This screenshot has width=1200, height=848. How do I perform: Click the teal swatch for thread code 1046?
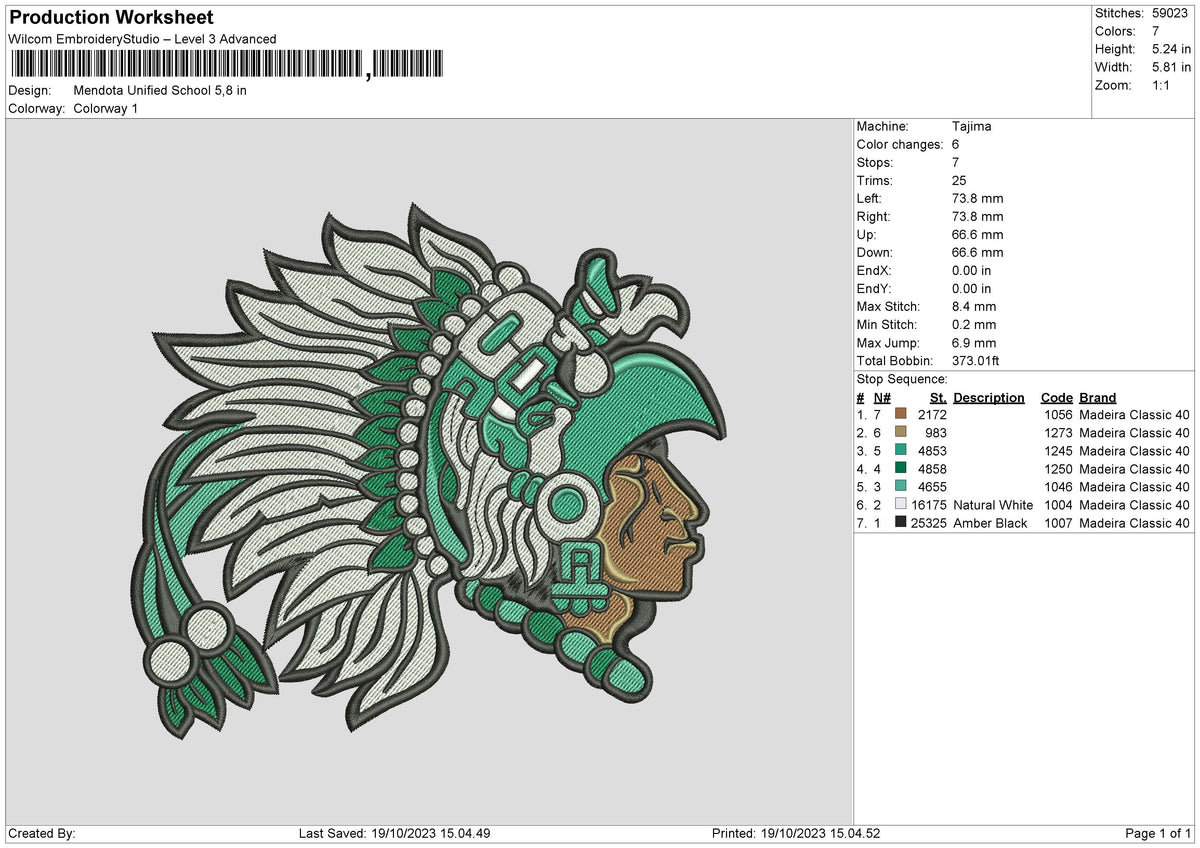click(x=901, y=487)
